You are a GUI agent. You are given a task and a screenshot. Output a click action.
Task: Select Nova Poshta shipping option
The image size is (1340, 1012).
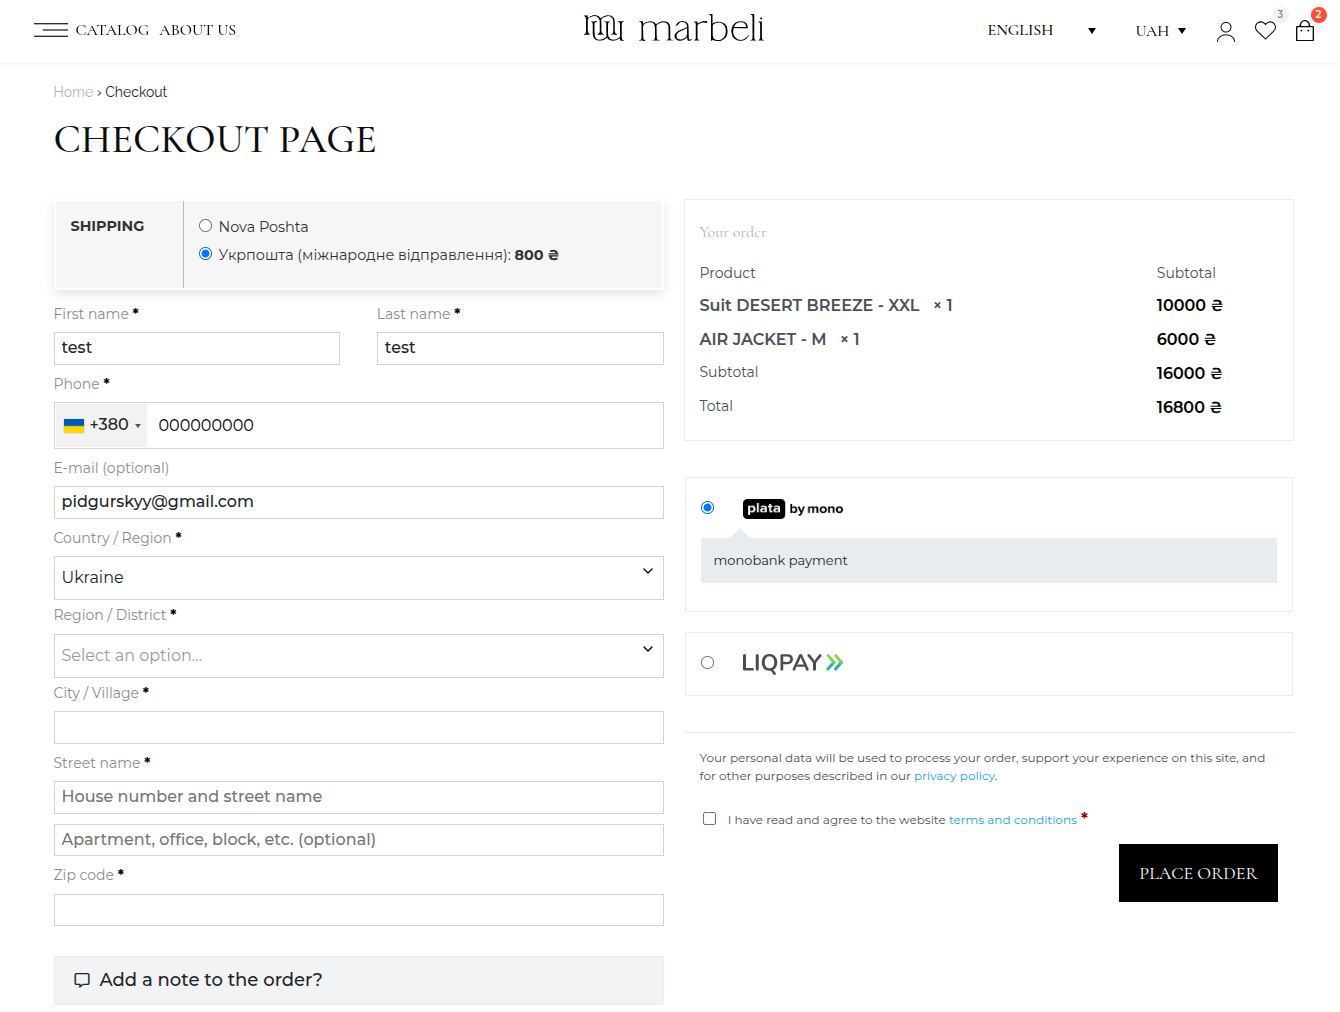(x=206, y=226)
